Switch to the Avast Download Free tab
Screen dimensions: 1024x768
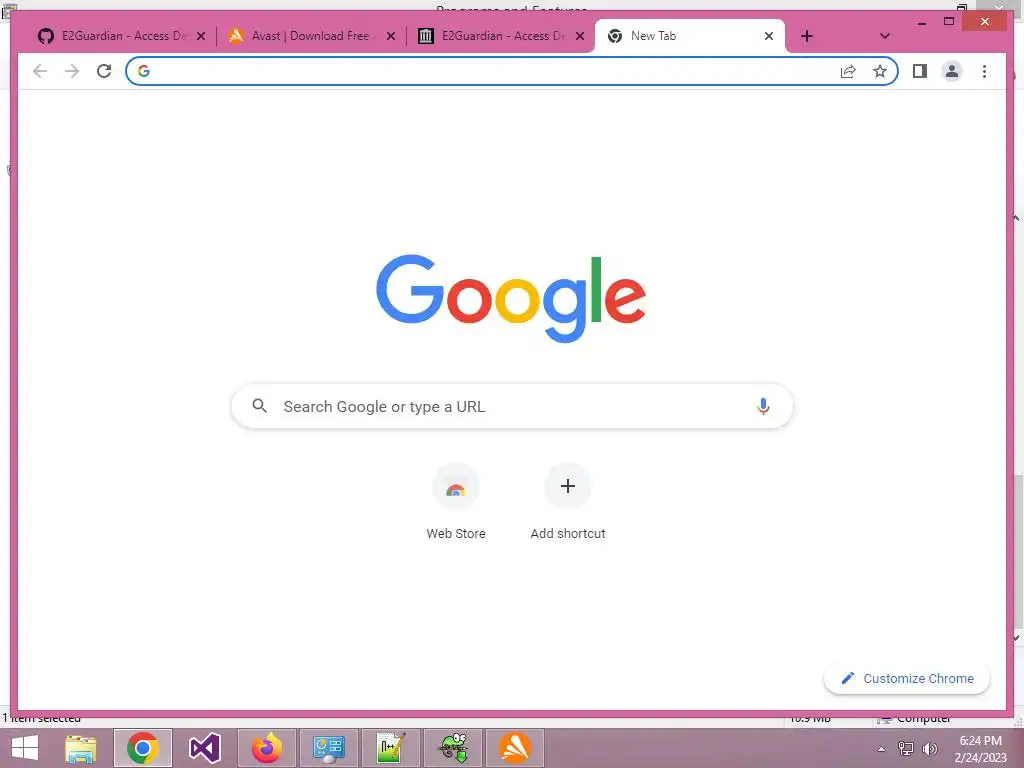pos(302,36)
